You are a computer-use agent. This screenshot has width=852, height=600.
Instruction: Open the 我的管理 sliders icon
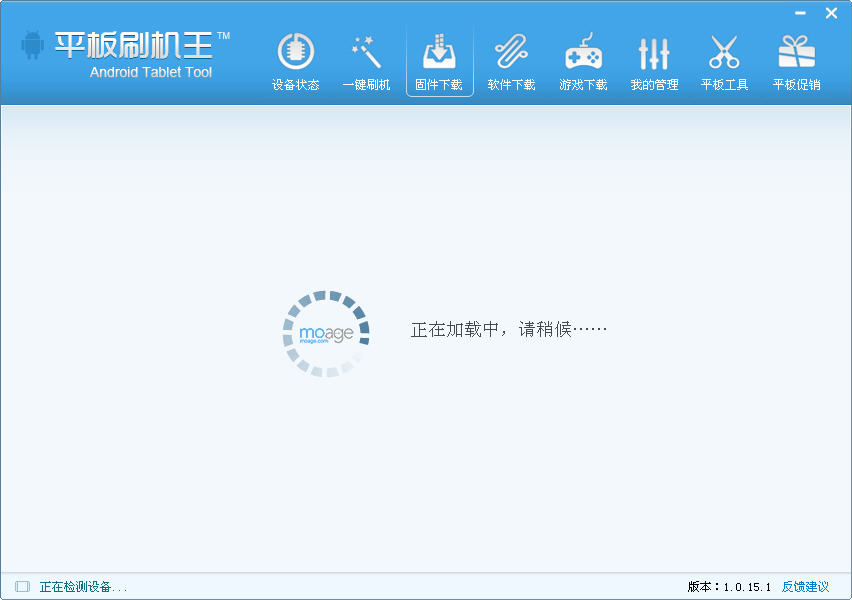pos(654,51)
